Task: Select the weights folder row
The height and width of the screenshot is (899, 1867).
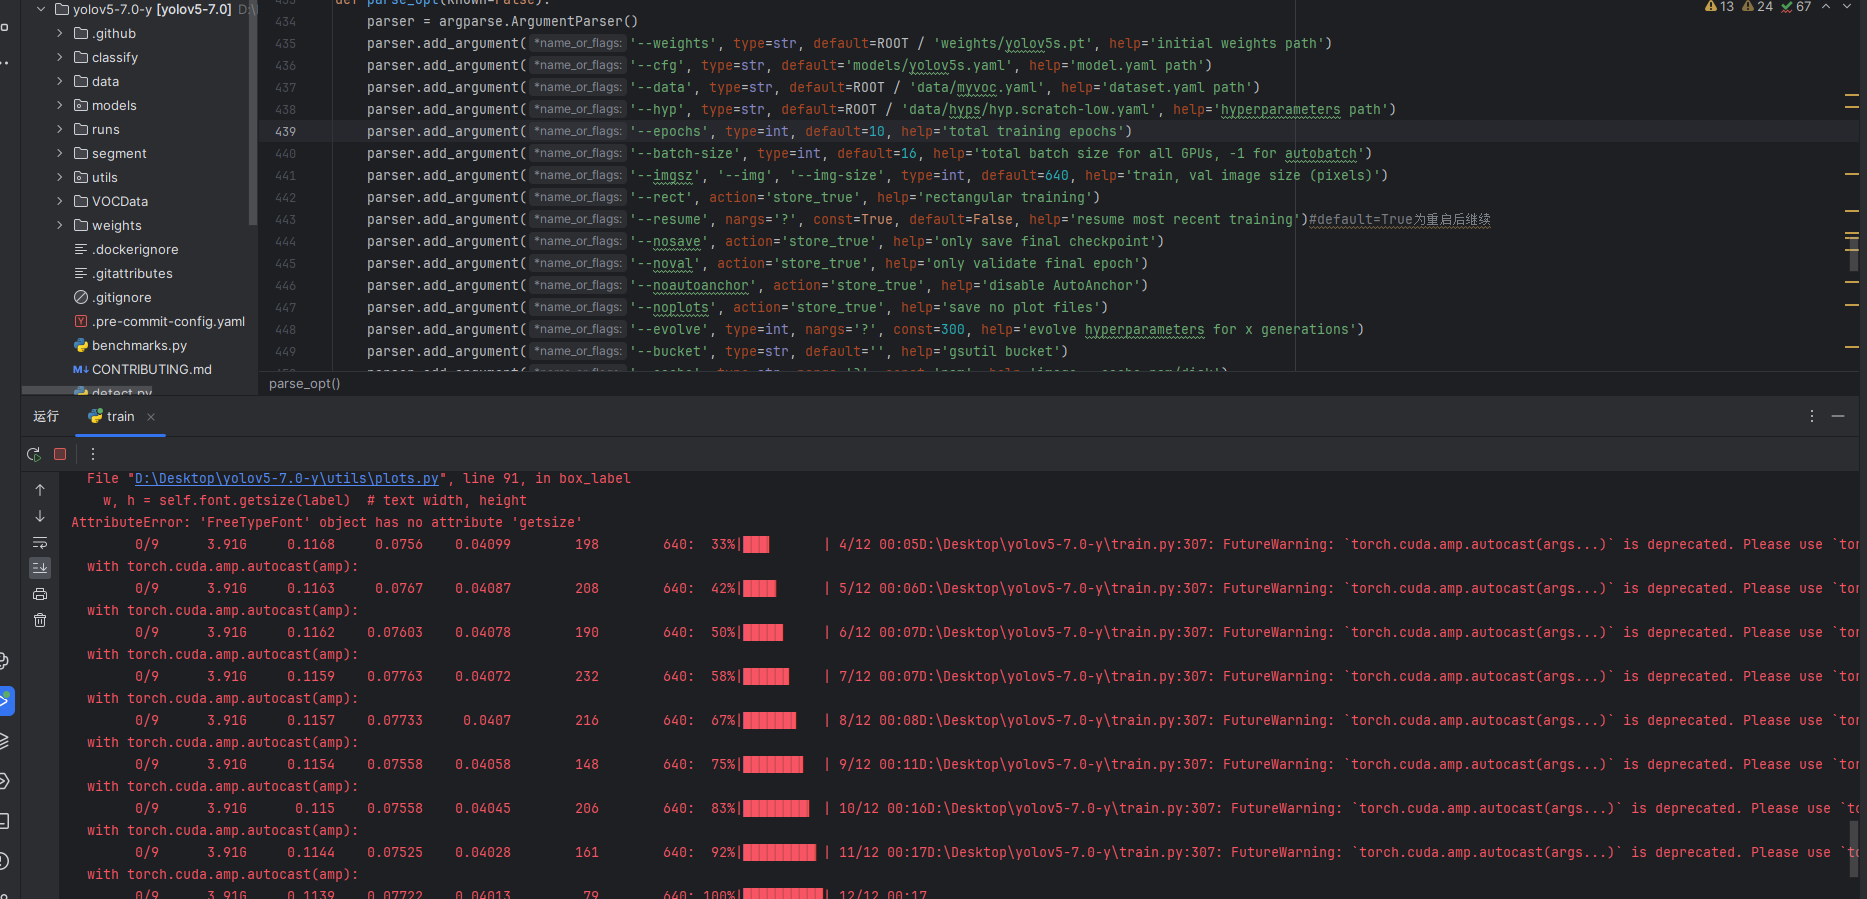Action: [x=135, y=225]
